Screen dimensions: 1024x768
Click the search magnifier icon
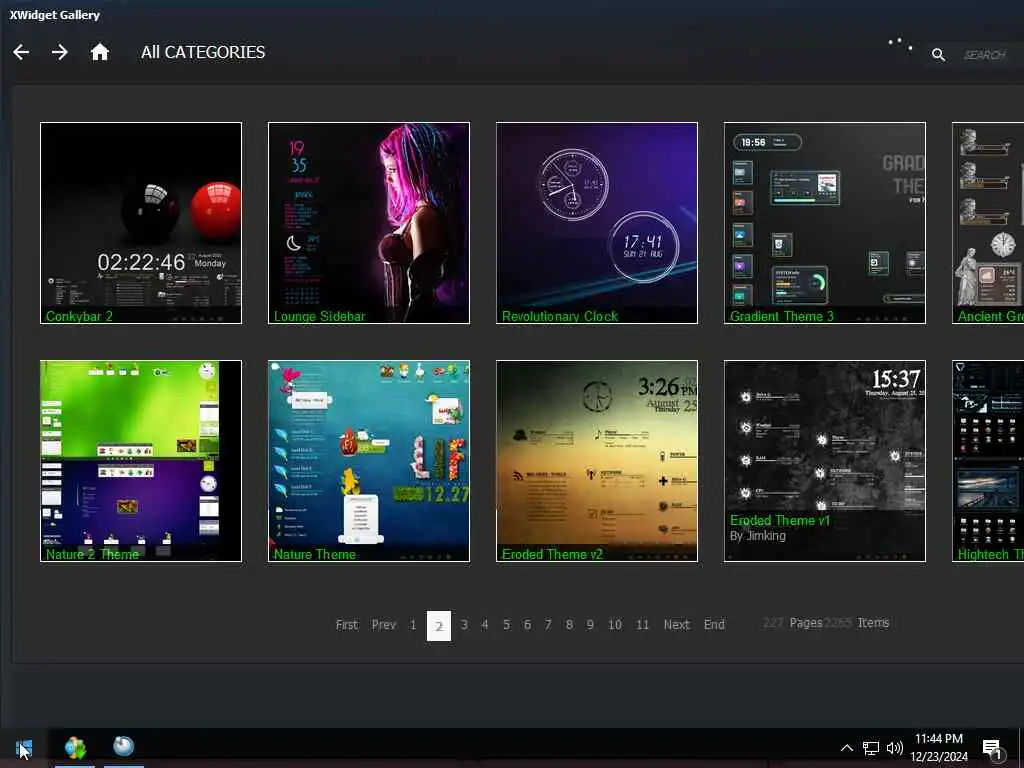[938, 55]
